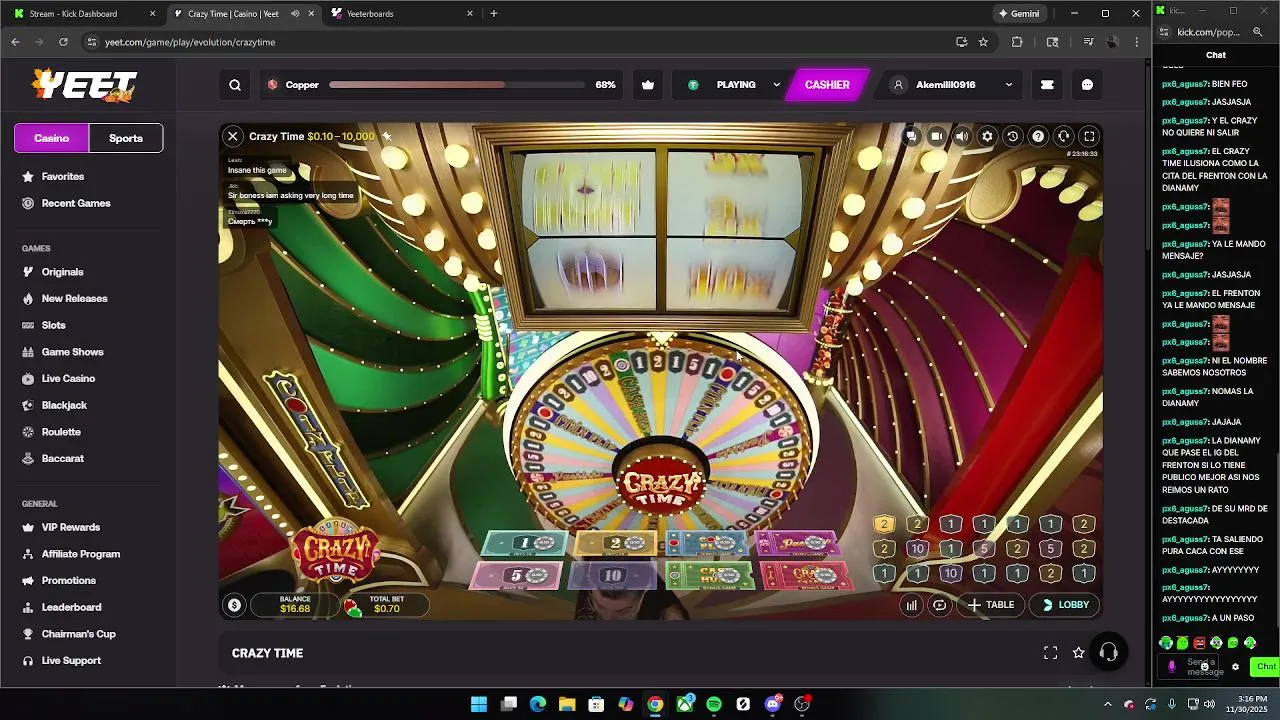Open in-game chat icon in game toolbar

pos(911,136)
